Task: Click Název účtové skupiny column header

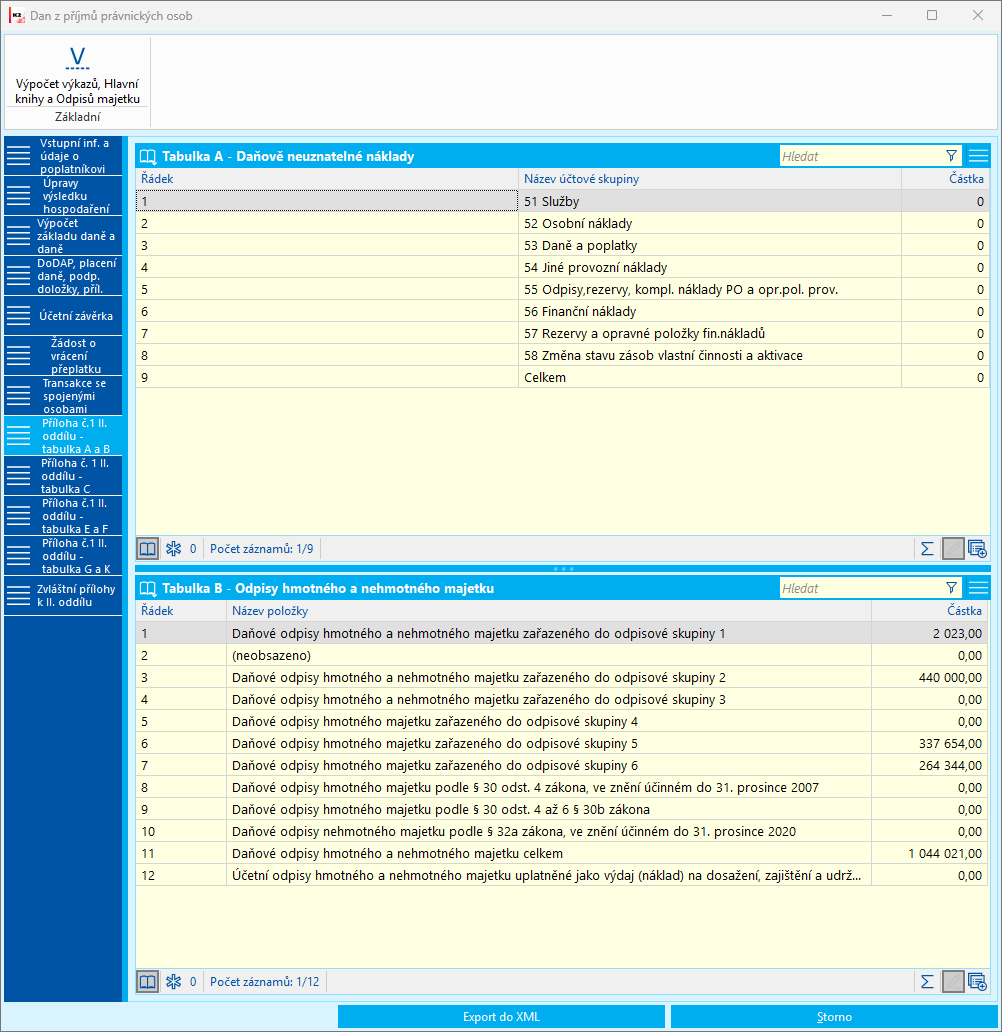Action: click(x=710, y=179)
